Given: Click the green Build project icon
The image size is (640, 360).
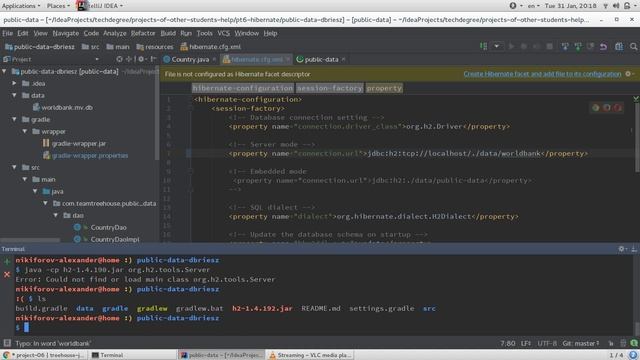Looking at the screenshot, I should click(x=484, y=47).
